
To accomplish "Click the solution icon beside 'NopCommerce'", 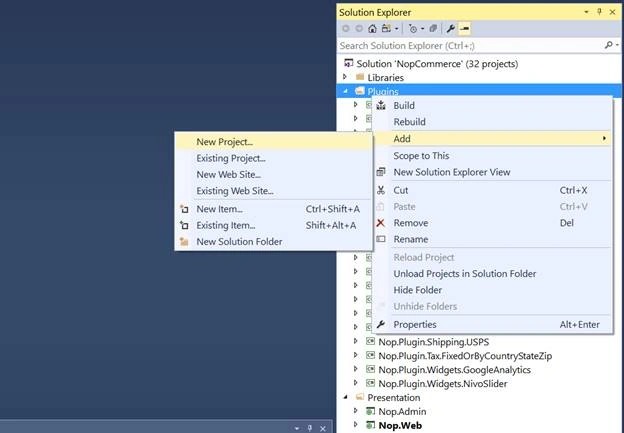I will pyautogui.click(x=348, y=63).
